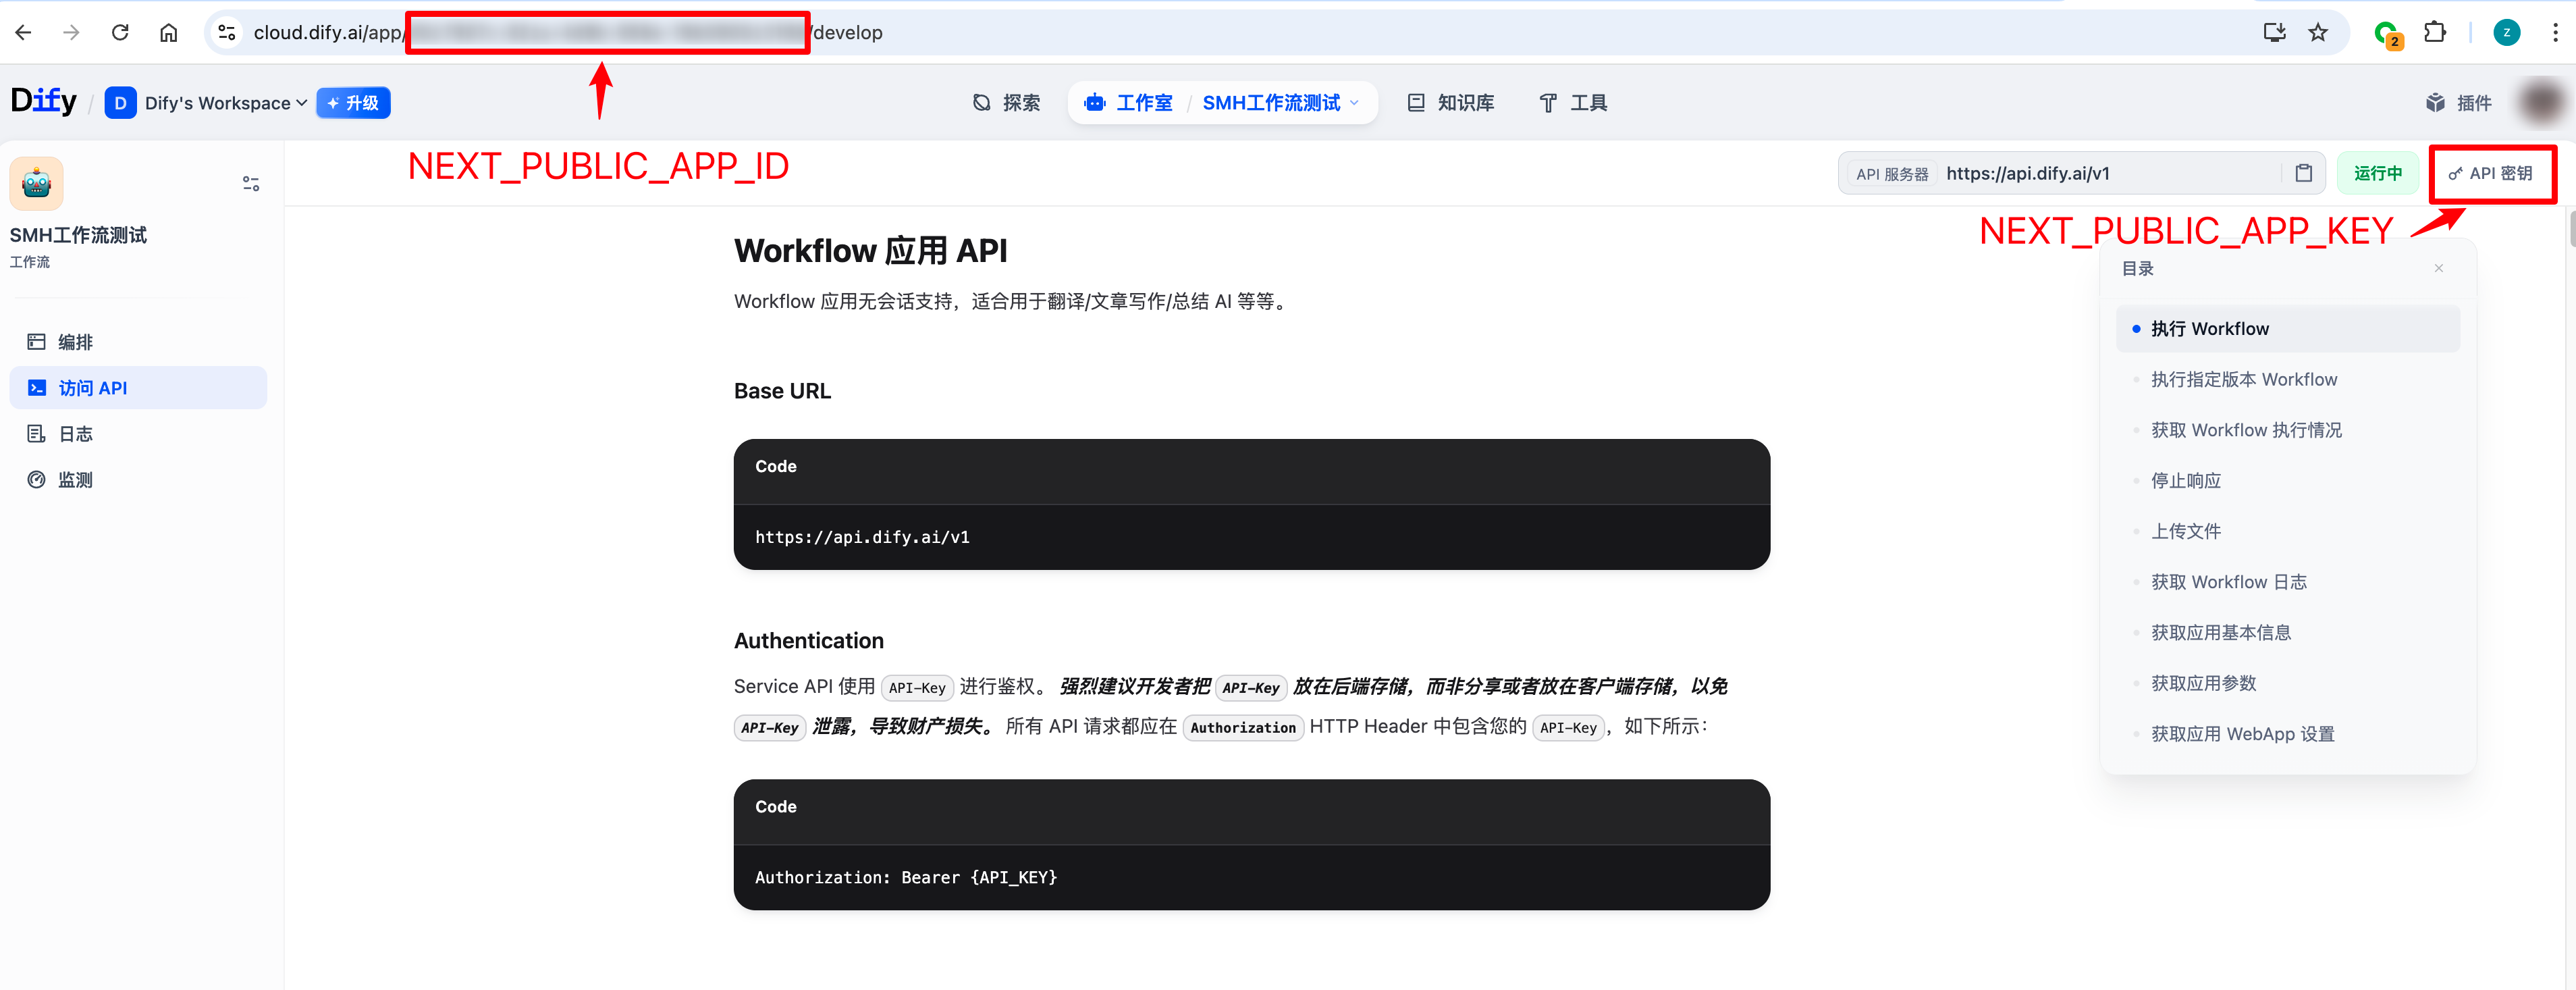Close the 目录 table of contents panel
This screenshot has height=990, width=2576.
[2438, 268]
